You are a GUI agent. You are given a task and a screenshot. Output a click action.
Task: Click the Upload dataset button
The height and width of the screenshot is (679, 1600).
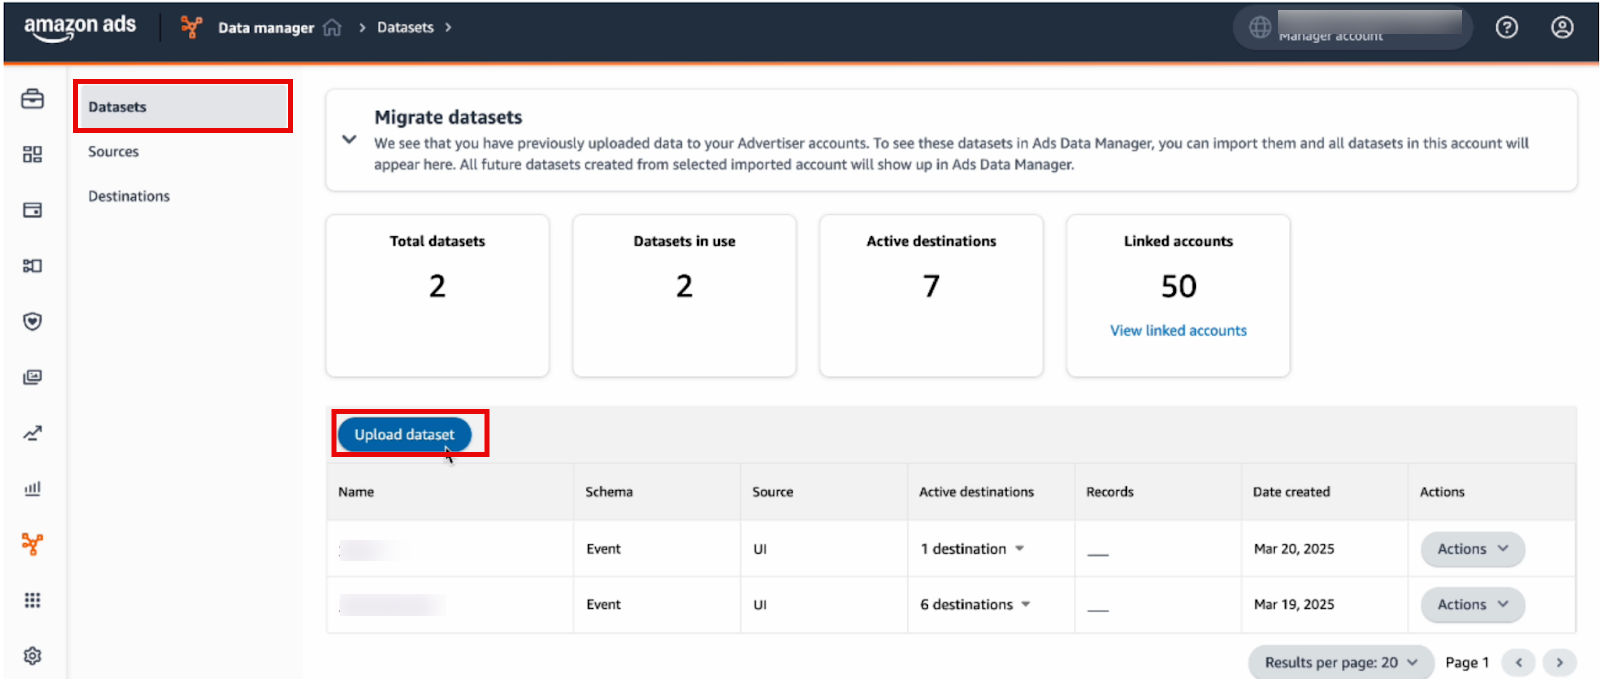point(404,434)
